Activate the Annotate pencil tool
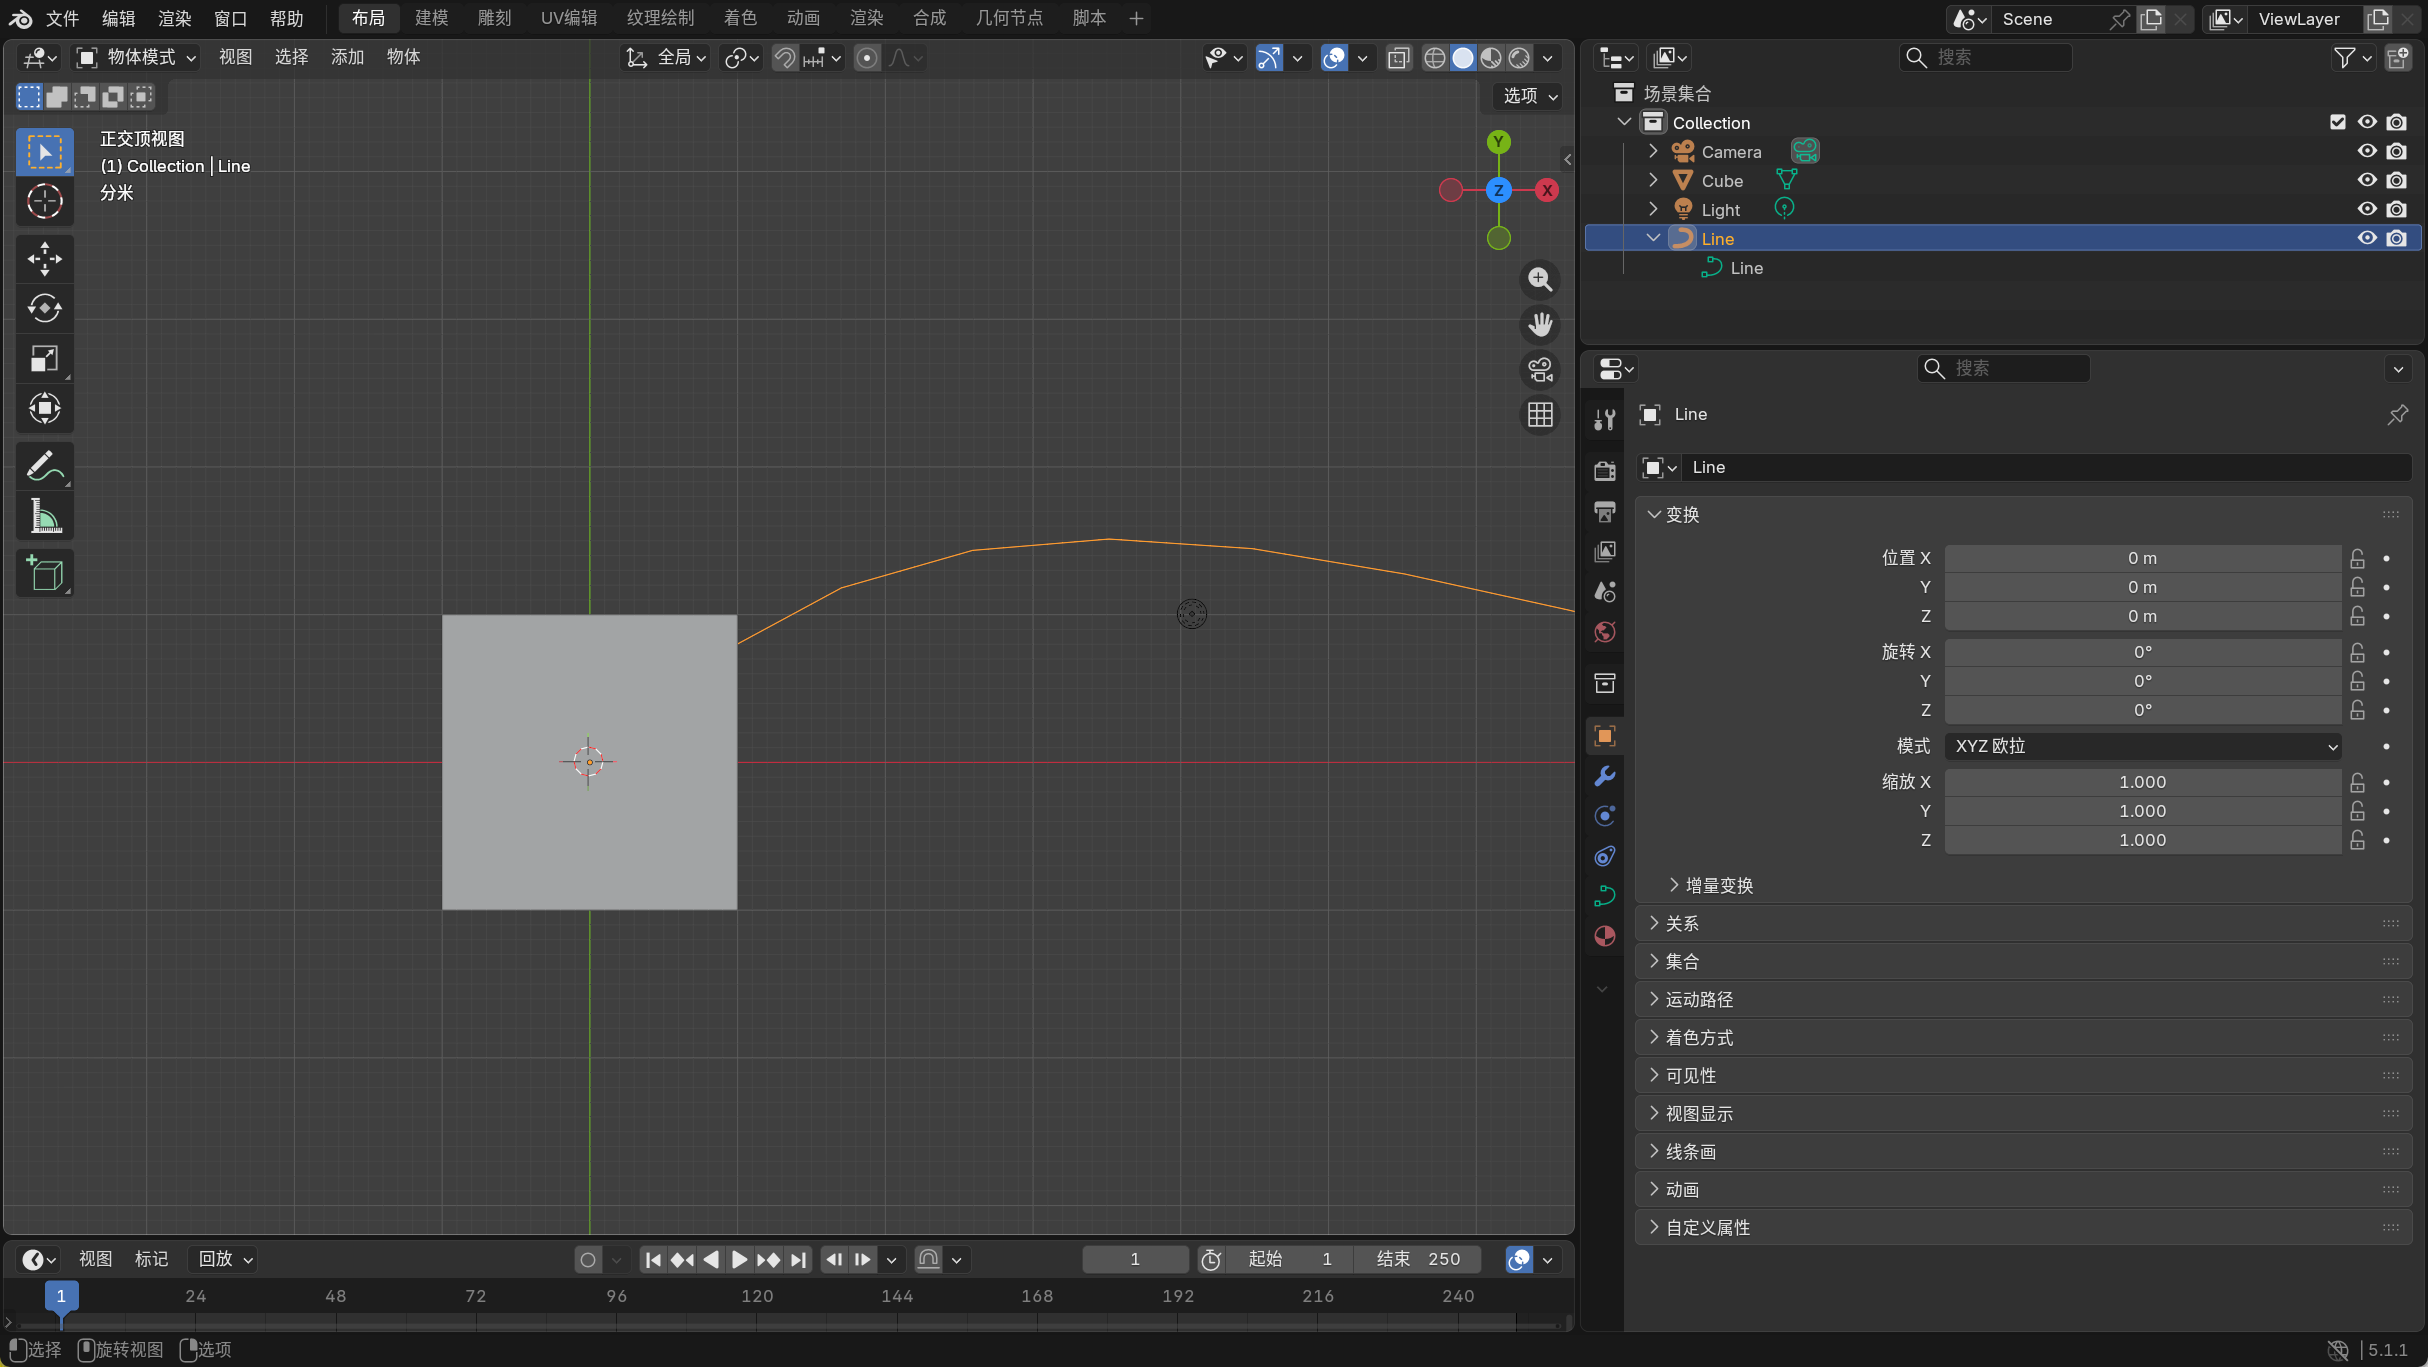 44,466
